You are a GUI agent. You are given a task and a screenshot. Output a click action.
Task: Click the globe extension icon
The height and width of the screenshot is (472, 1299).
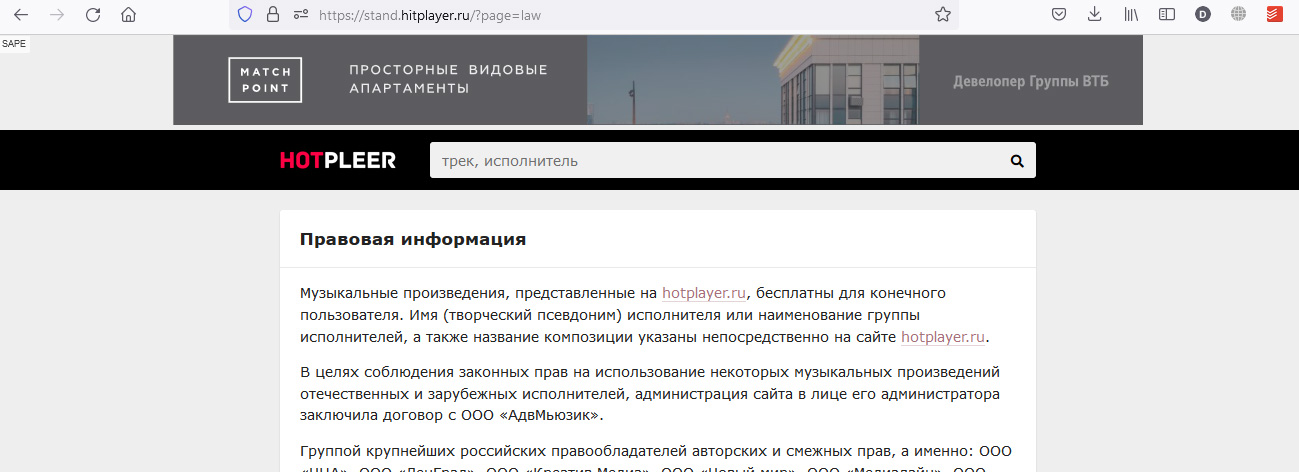pos(1239,15)
